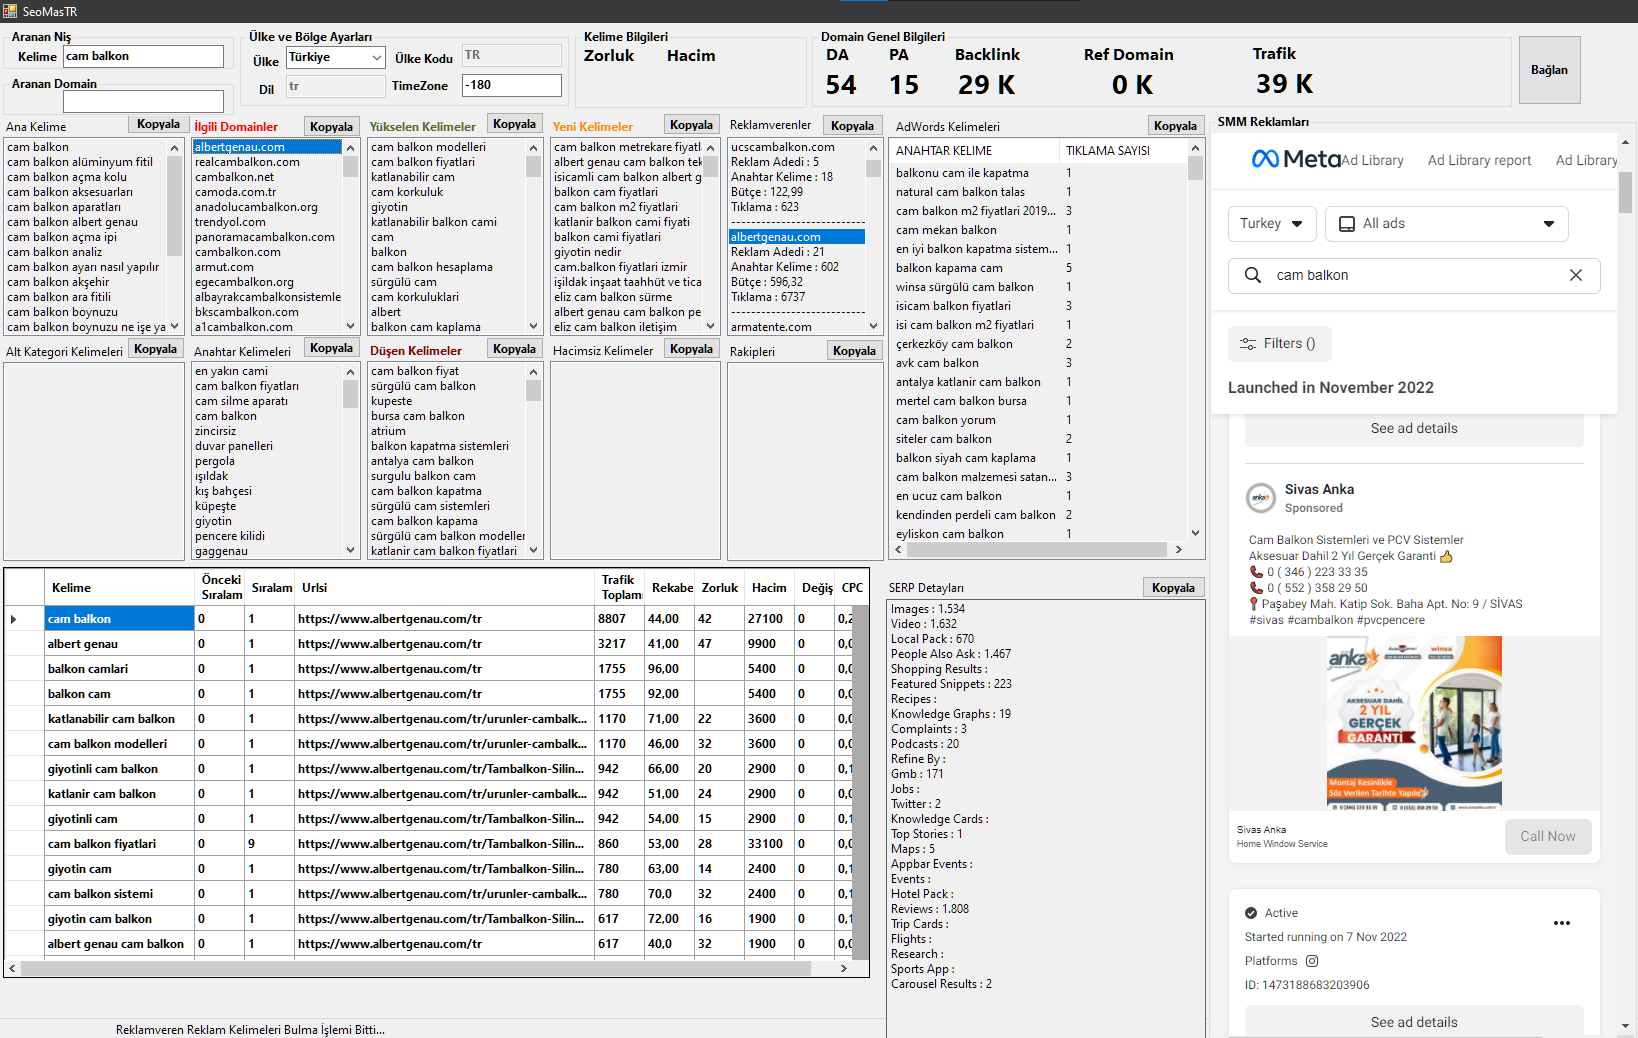Click the Instagram icon next to Platforms
Screen dimensions: 1638x1038
[1312, 961]
